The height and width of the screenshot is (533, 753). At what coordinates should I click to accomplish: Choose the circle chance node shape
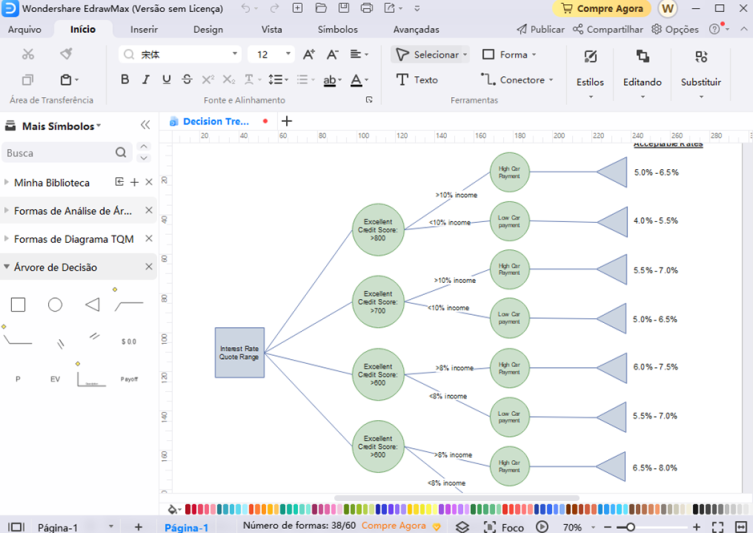coord(55,305)
